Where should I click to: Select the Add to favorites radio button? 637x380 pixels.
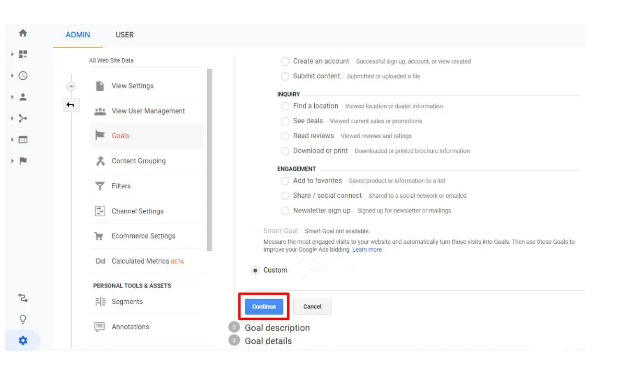pos(285,180)
